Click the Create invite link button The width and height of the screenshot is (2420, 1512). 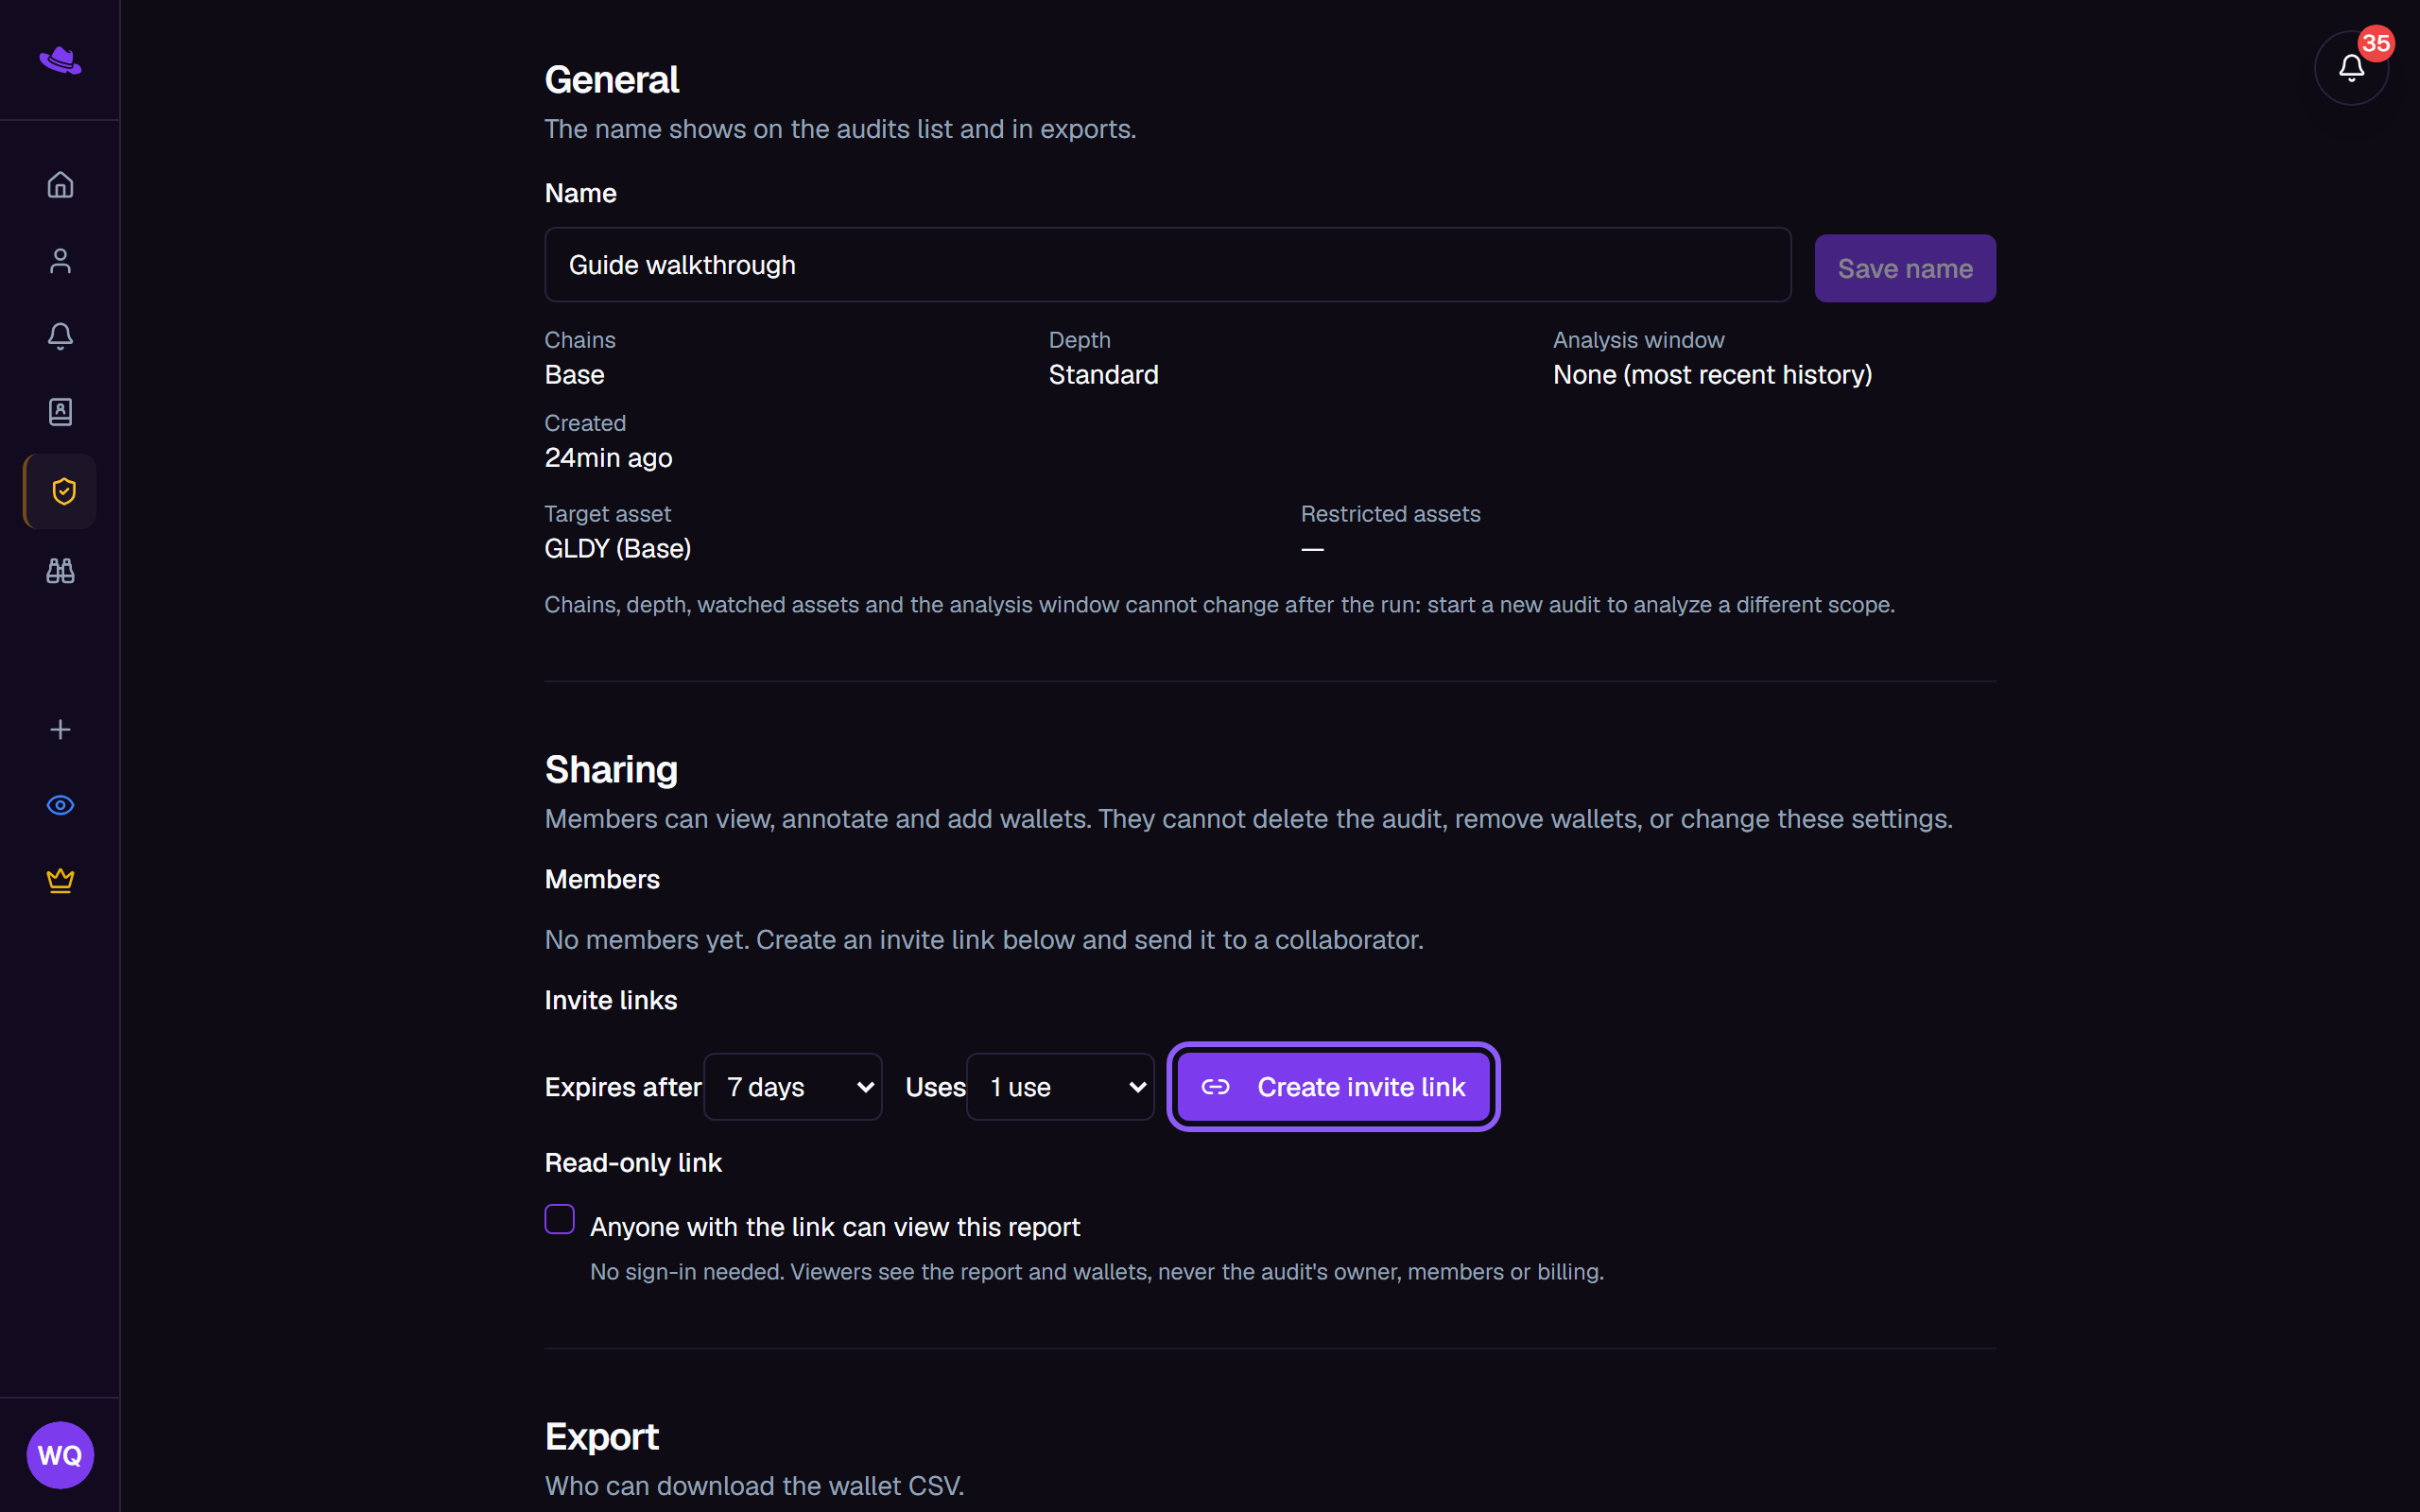click(1333, 1087)
